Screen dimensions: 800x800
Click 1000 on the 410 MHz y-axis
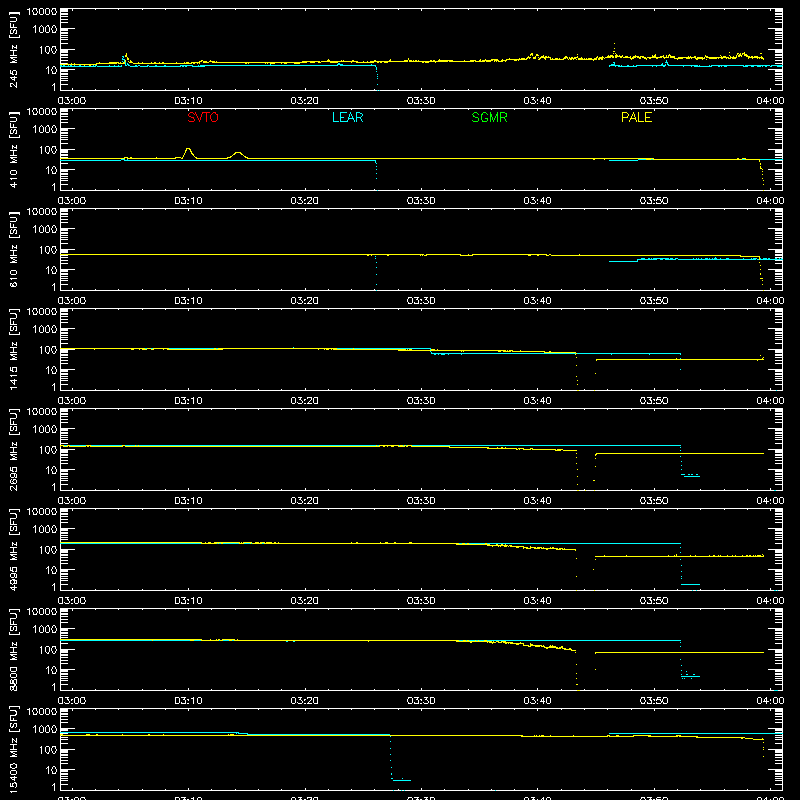[x=45, y=130]
